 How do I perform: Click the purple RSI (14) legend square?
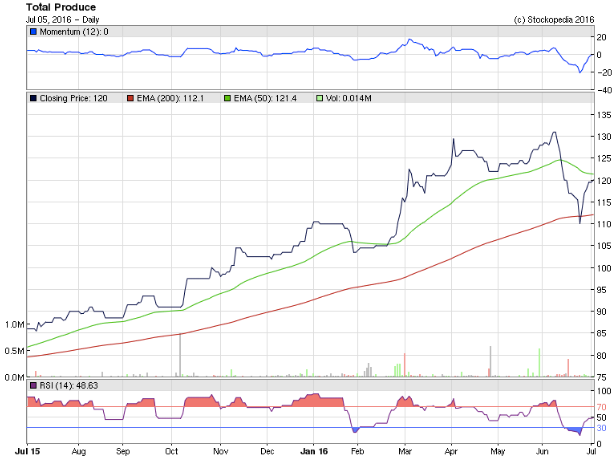[x=33, y=386]
